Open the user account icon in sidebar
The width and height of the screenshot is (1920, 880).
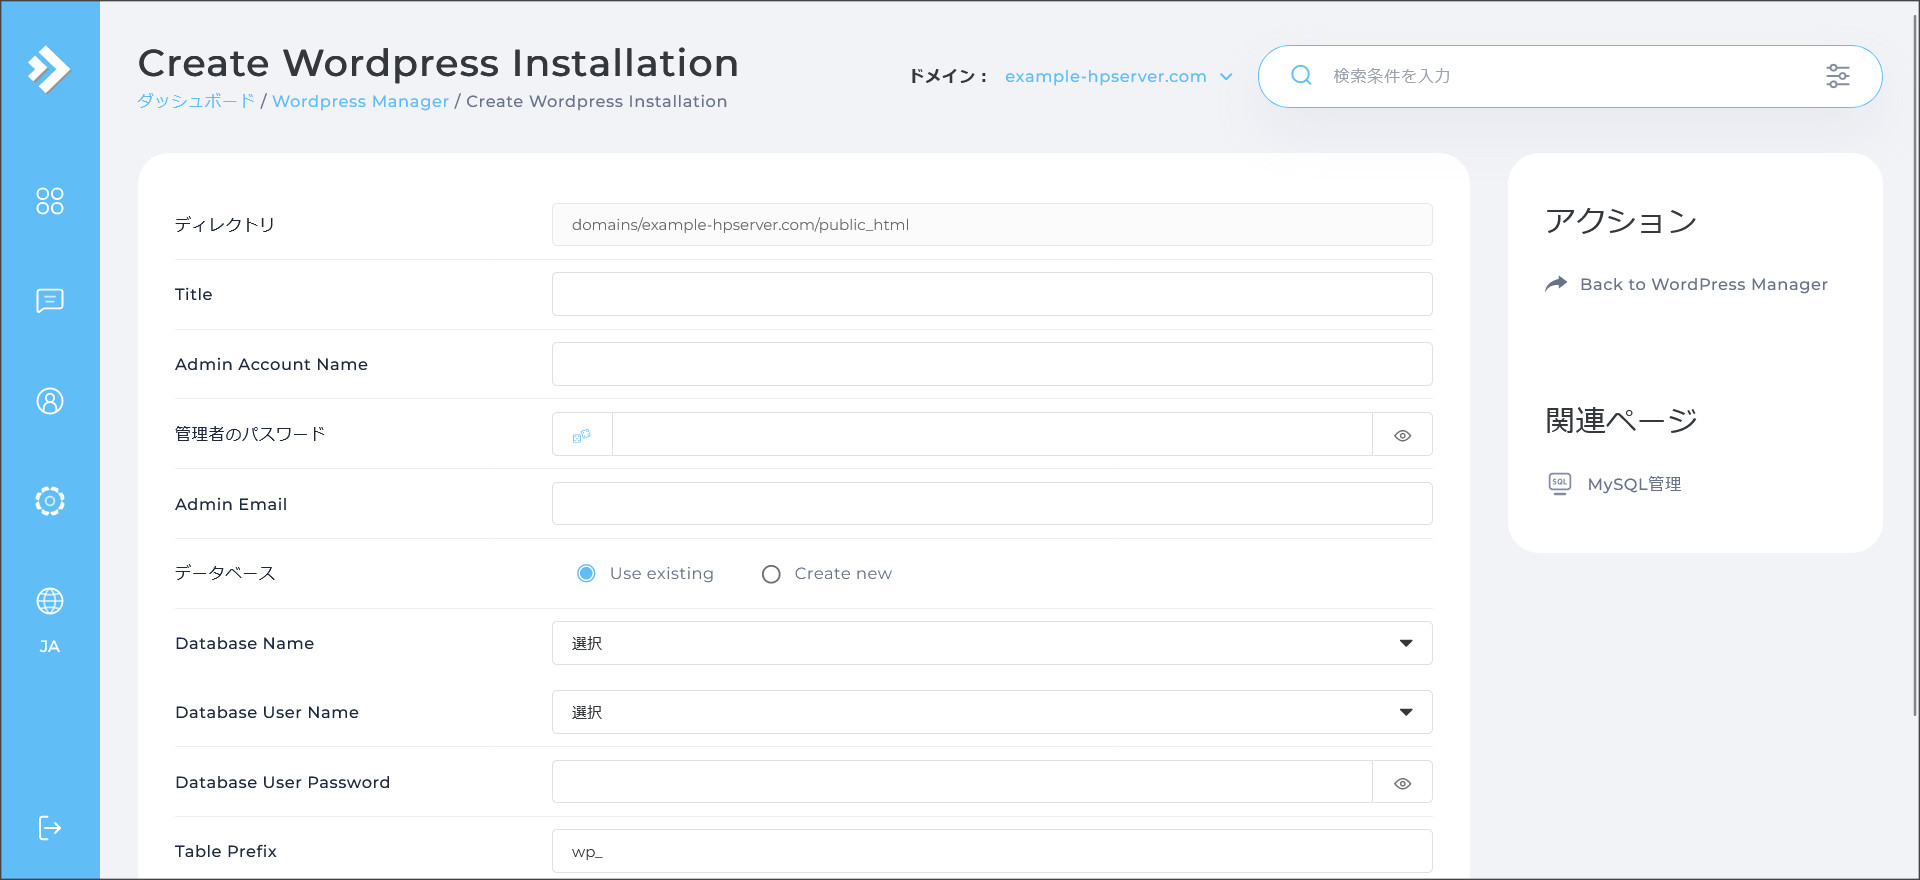[49, 401]
